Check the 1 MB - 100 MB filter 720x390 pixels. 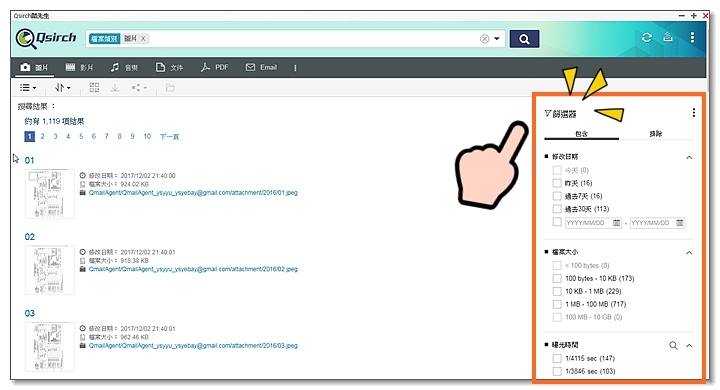pos(557,304)
